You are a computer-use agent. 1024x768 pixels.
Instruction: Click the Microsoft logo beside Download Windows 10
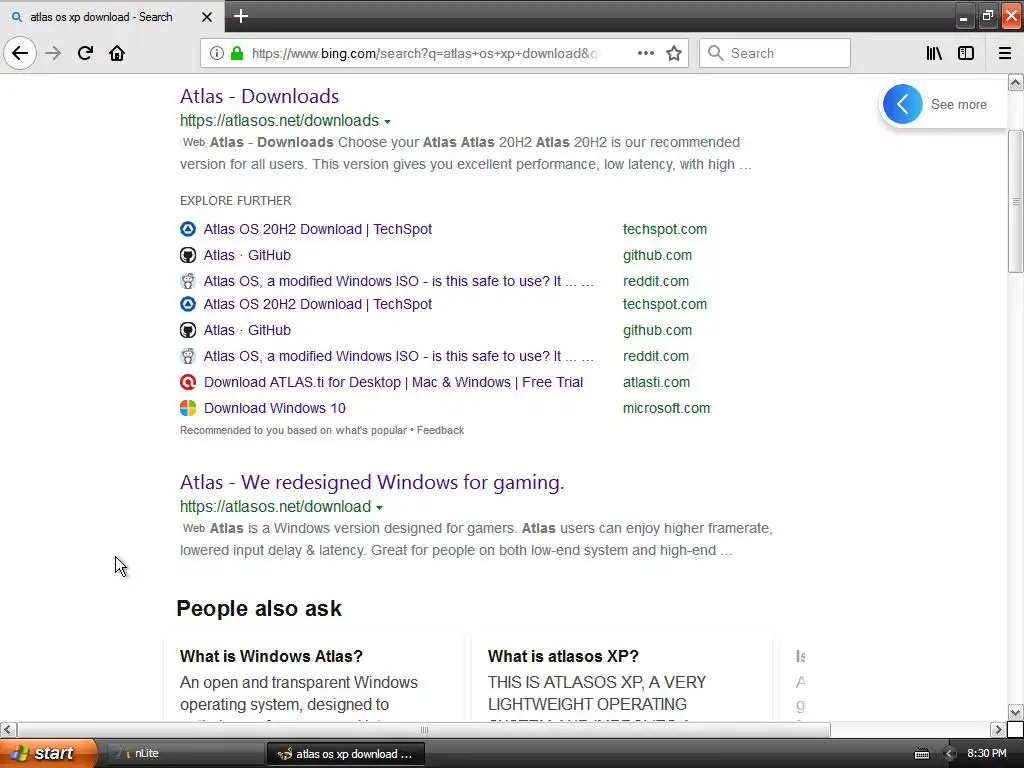pyautogui.click(x=187, y=408)
